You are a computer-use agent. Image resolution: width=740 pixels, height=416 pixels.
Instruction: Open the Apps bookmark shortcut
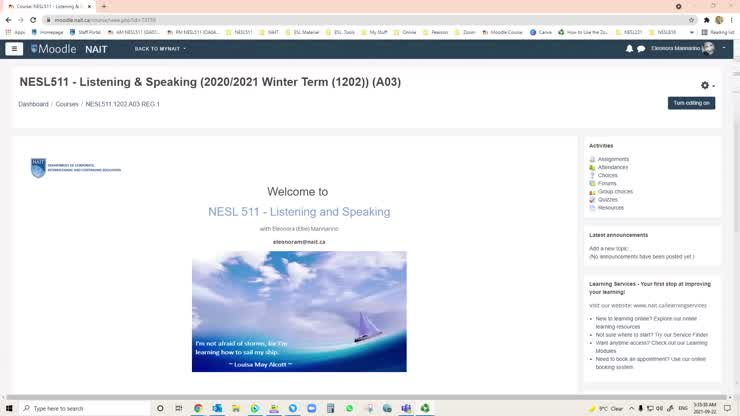(x=16, y=32)
